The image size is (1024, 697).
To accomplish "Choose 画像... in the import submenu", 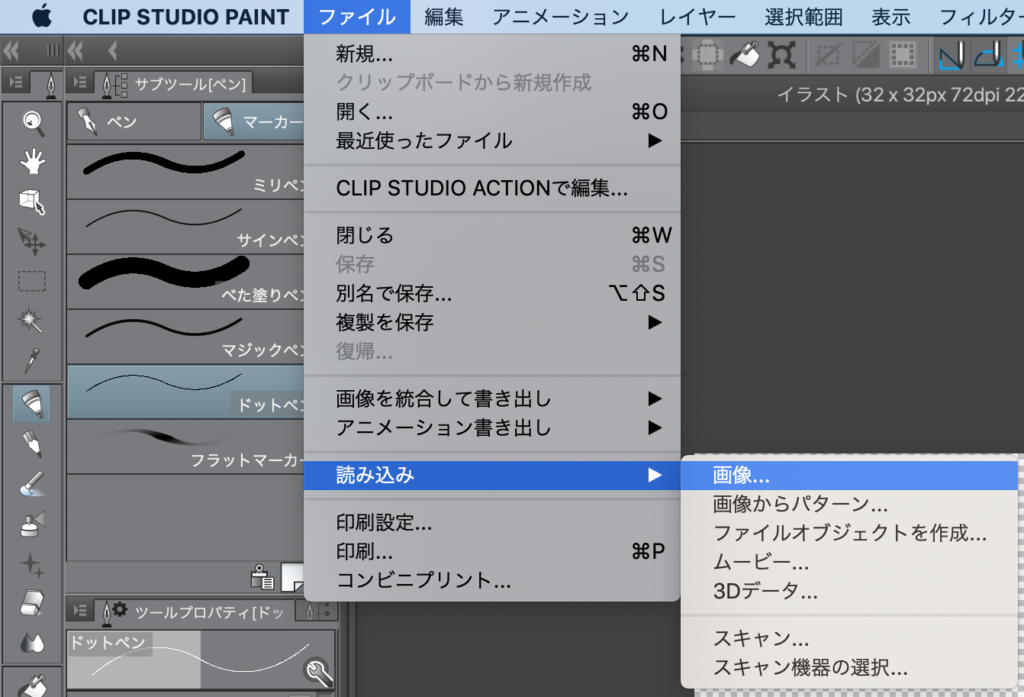I will click(849, 475).
